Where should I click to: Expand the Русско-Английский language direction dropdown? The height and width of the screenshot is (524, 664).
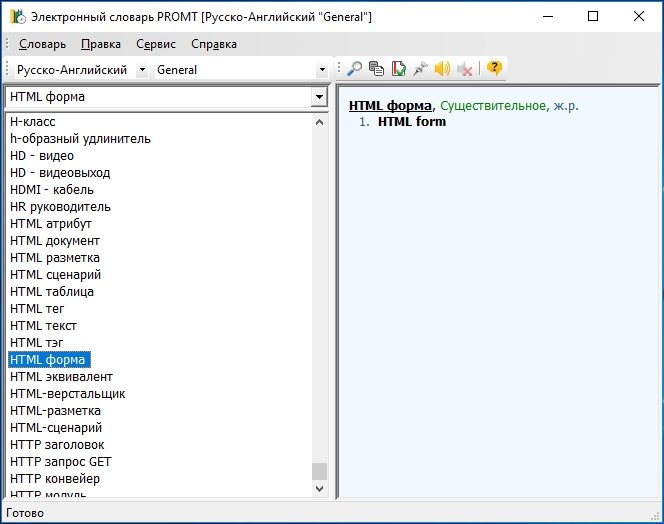click(143, 70)
